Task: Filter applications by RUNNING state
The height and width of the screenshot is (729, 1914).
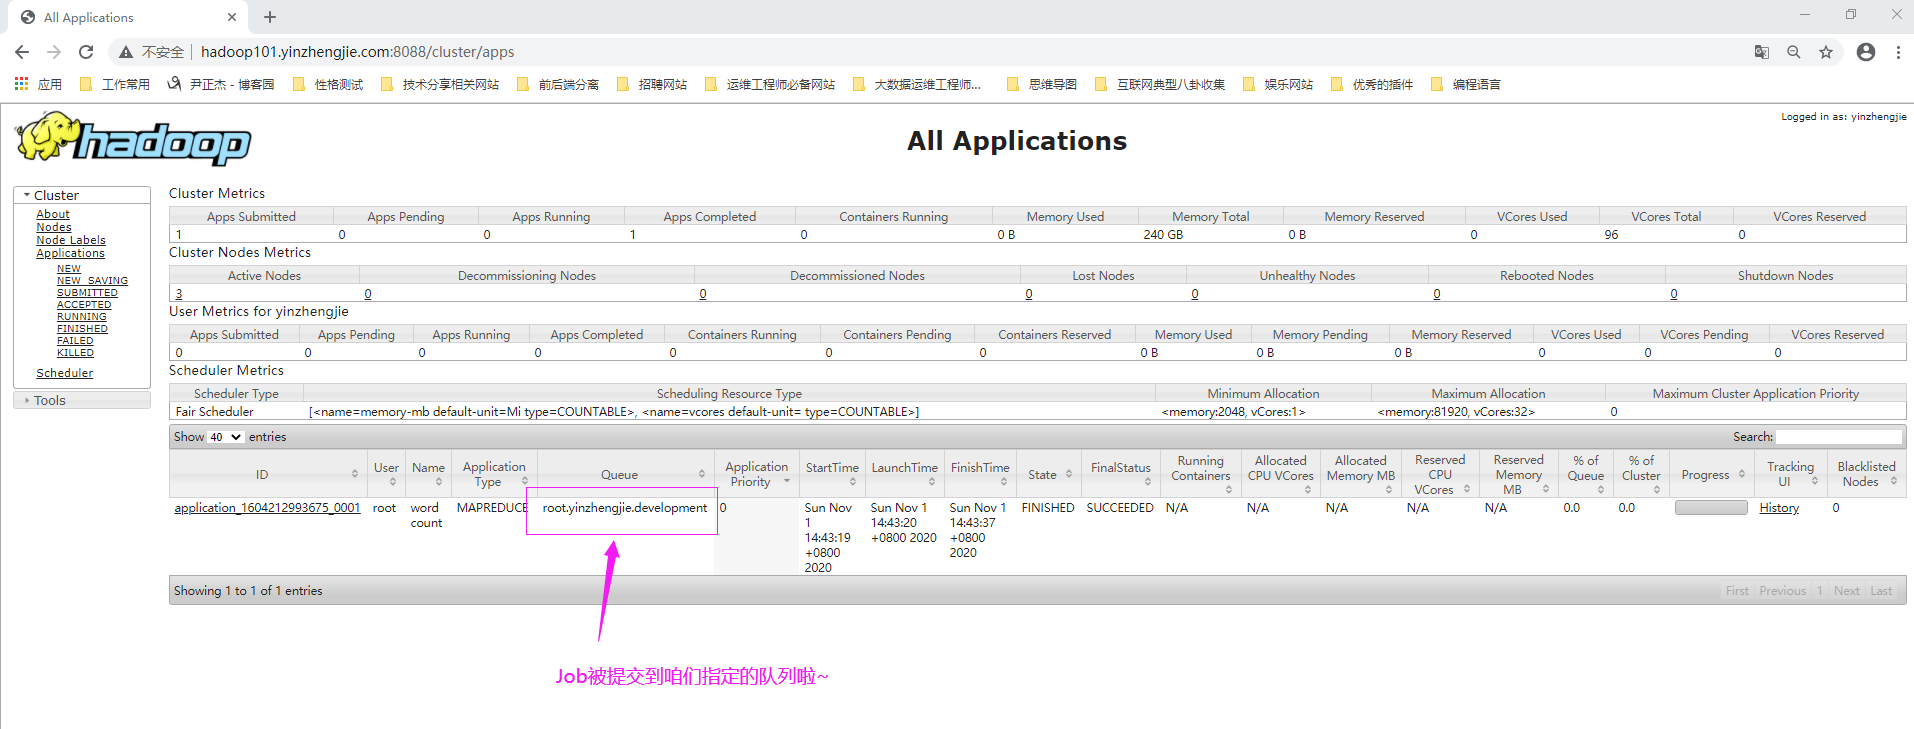Action: [82, 317]
